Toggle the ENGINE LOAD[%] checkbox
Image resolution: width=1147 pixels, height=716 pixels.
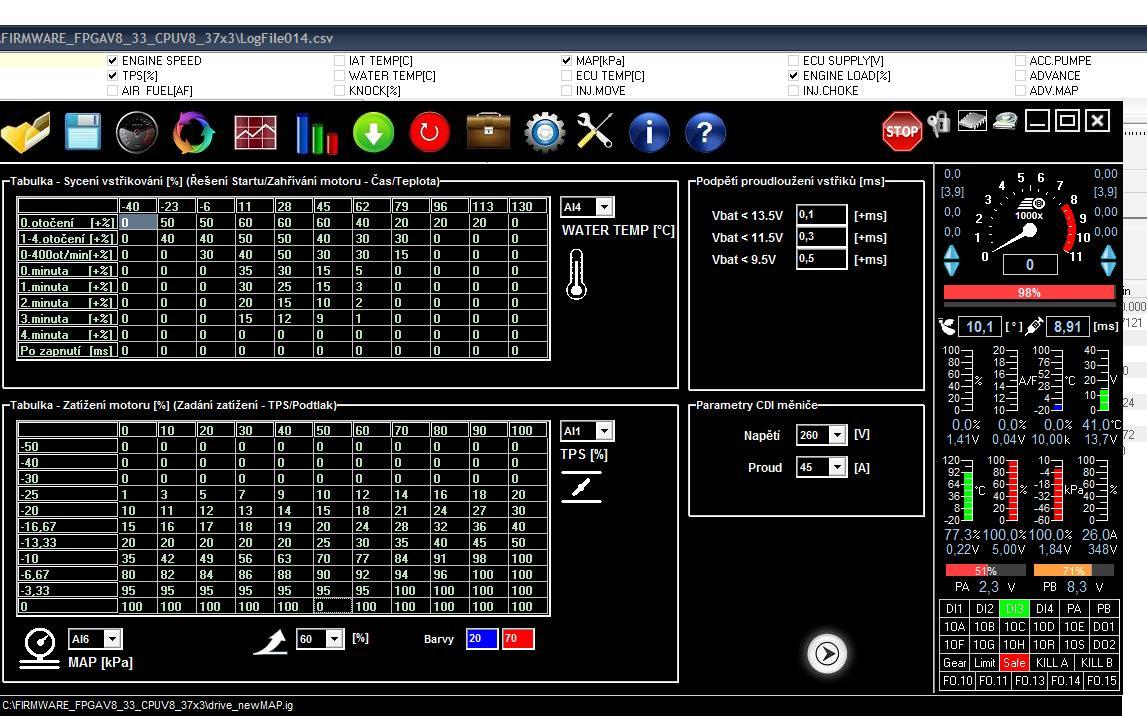794,76
